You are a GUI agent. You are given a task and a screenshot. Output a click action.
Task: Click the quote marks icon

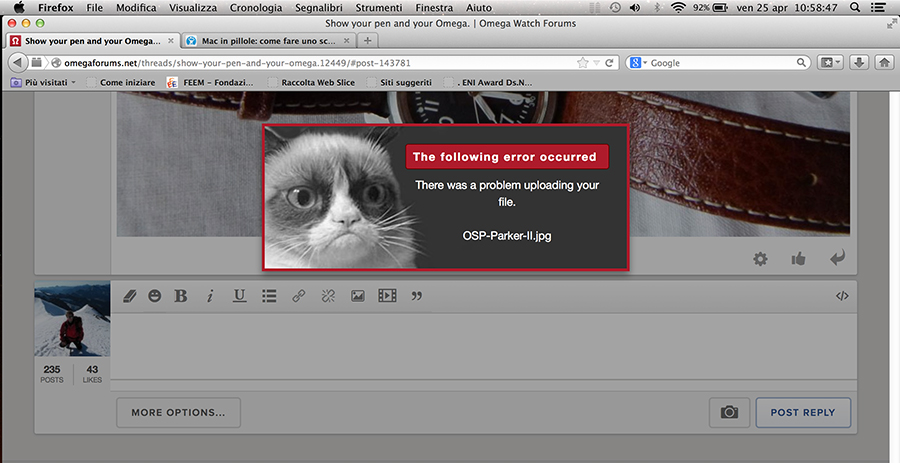click(x=417, y=296)
